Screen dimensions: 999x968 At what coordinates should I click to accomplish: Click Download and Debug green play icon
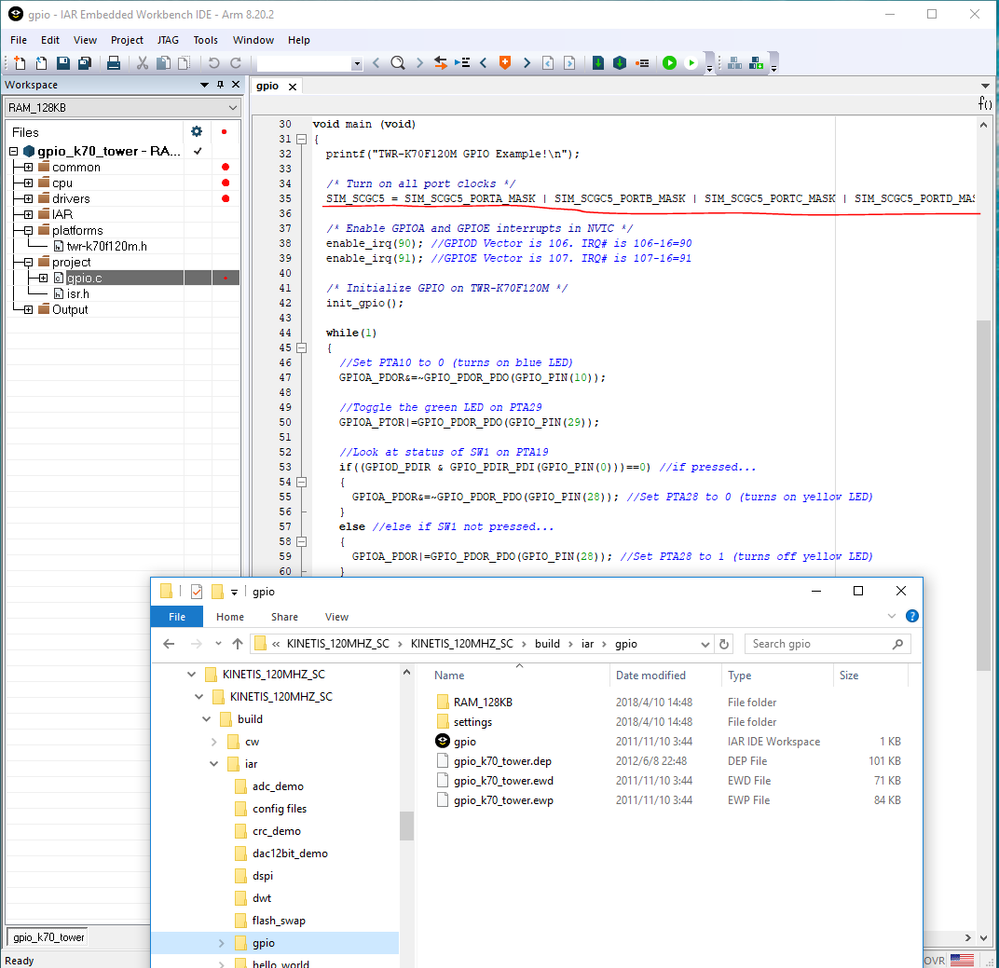[x=670, y=63]
